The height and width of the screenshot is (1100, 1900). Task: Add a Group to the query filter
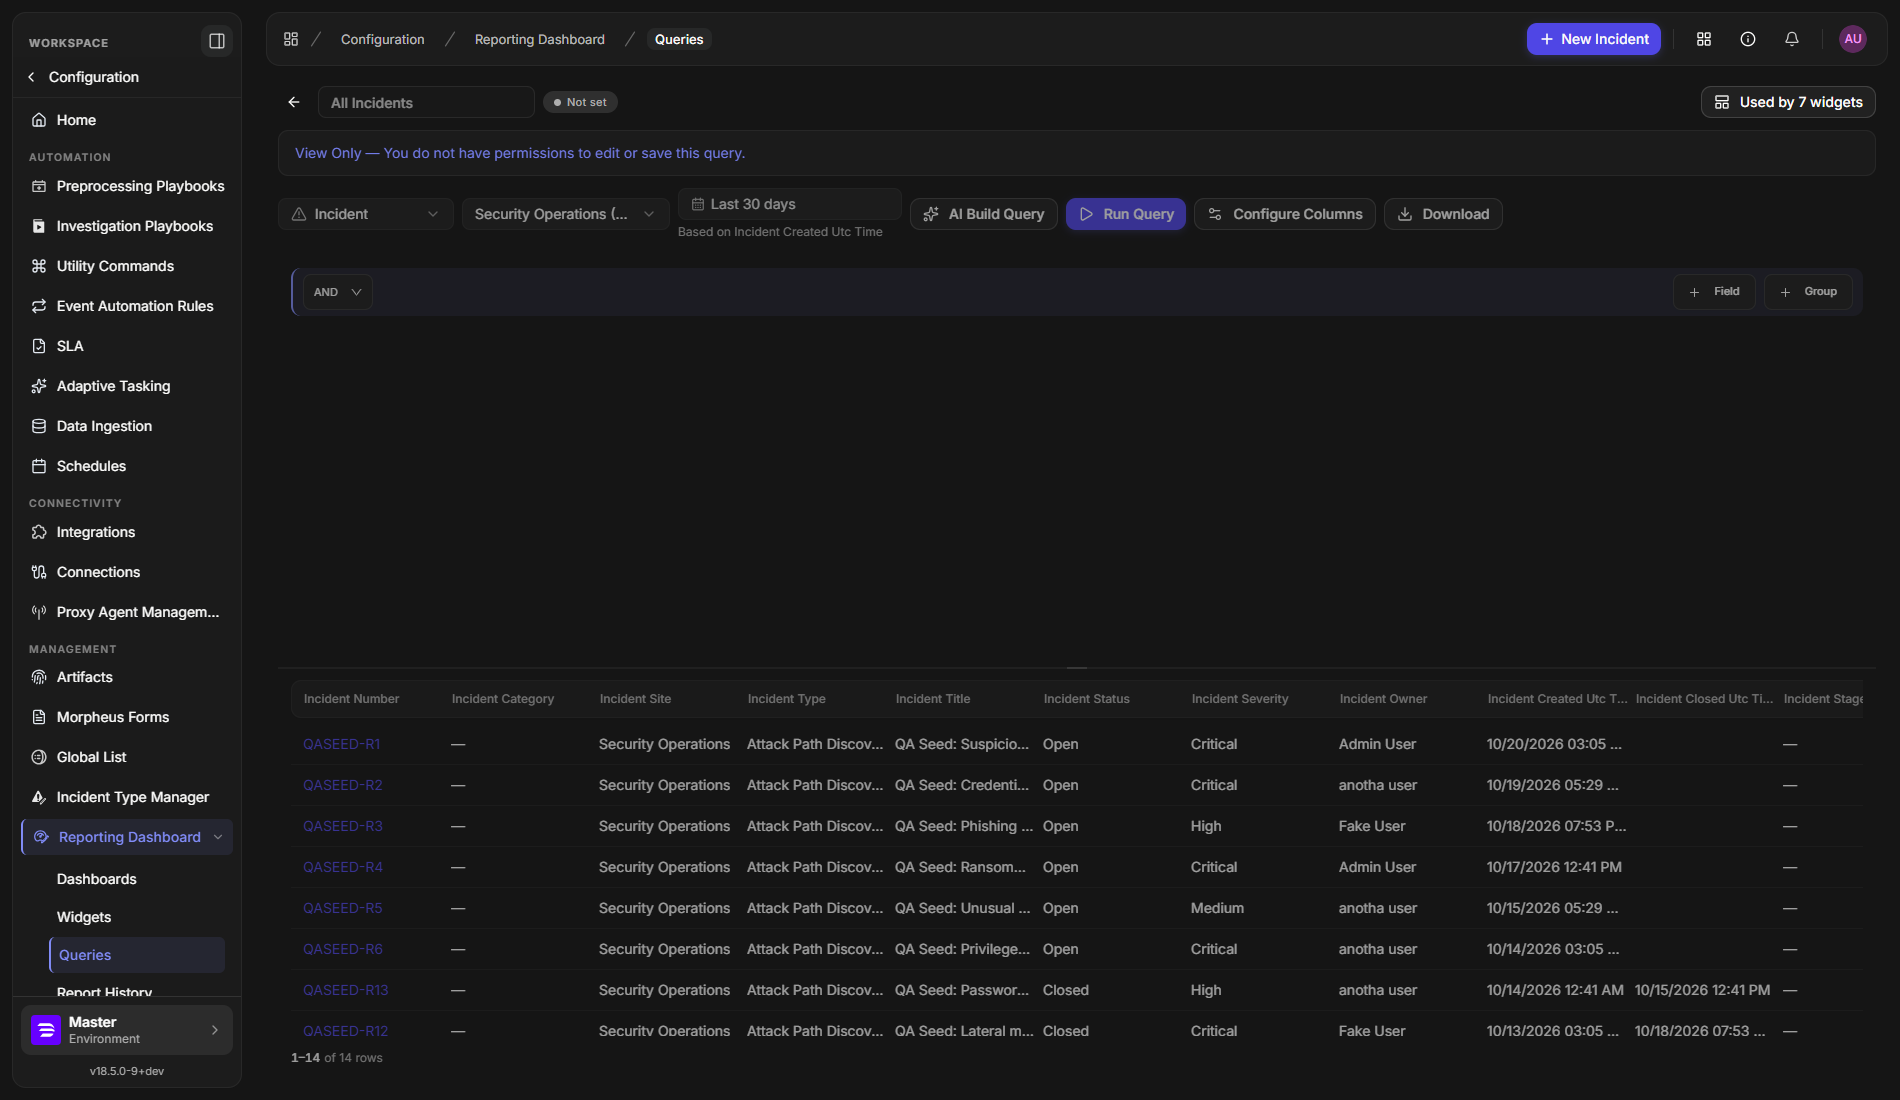[1808, 292]
